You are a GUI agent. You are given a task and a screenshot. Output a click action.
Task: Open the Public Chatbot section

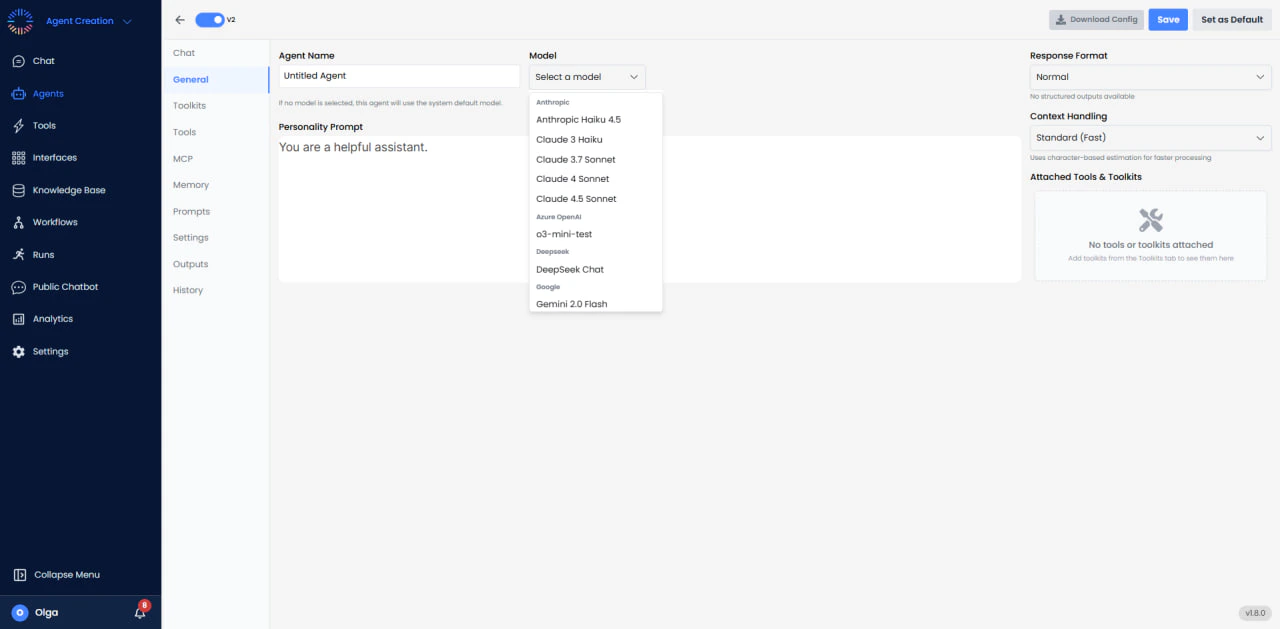click(x=65, y=287)
